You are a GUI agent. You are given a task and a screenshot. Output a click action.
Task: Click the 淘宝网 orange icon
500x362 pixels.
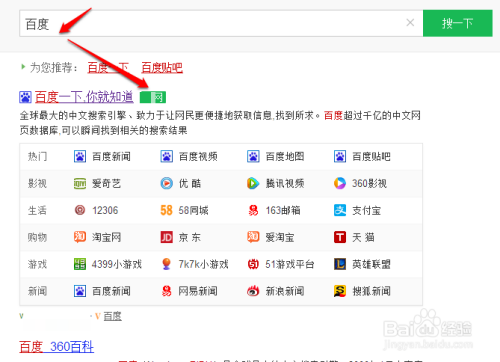[x=80, y=237]
